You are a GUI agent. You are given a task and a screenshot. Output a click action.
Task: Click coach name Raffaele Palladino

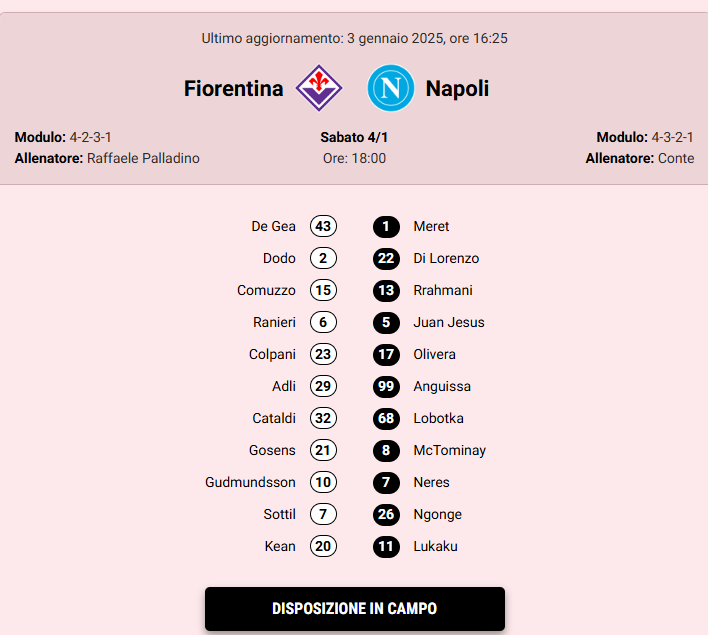point(143,158)
